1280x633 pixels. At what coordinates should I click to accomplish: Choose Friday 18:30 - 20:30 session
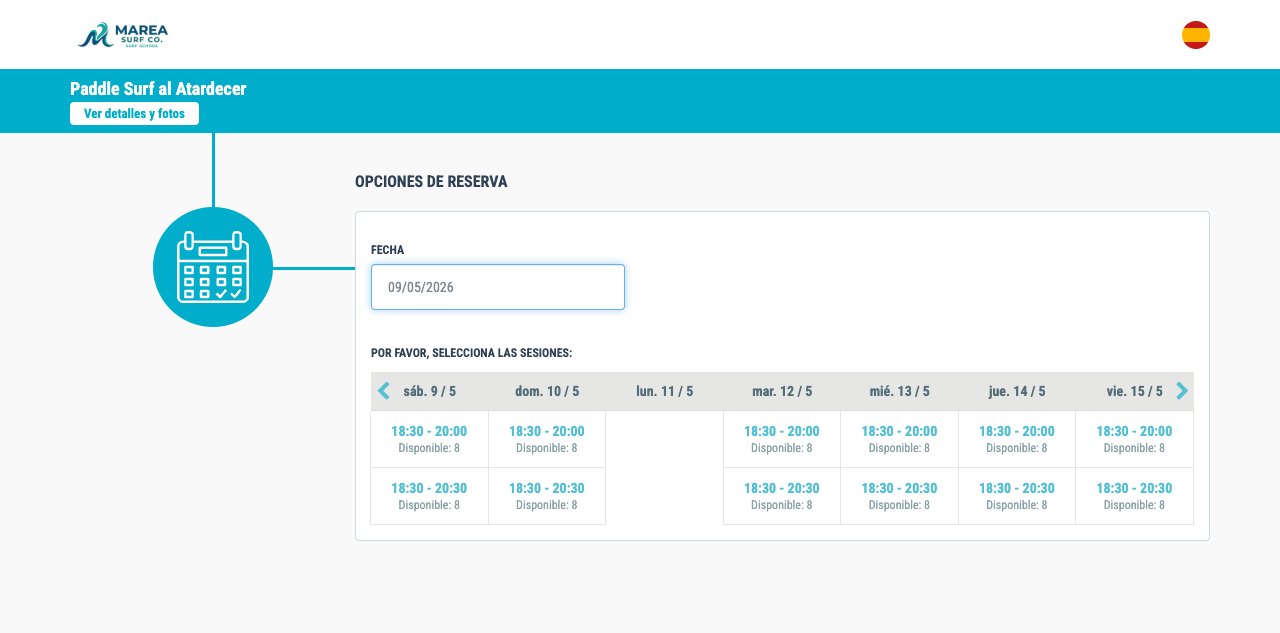coord(1134,496)
